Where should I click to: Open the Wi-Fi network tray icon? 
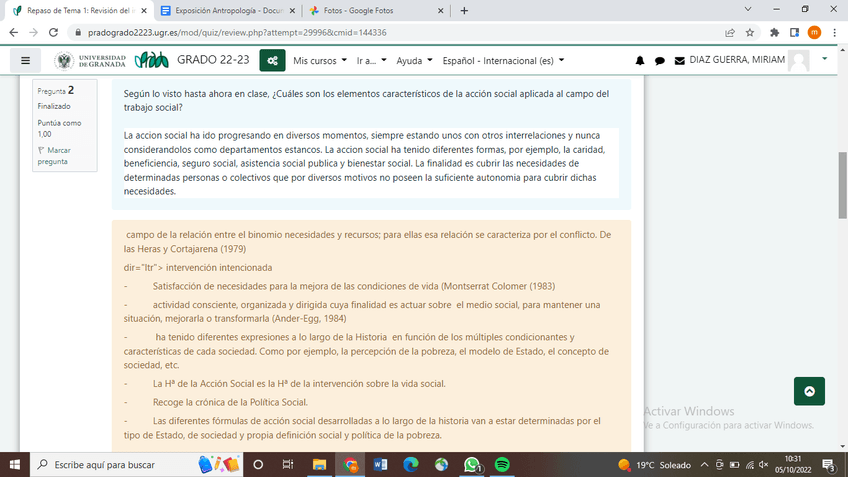click(750, 465)
